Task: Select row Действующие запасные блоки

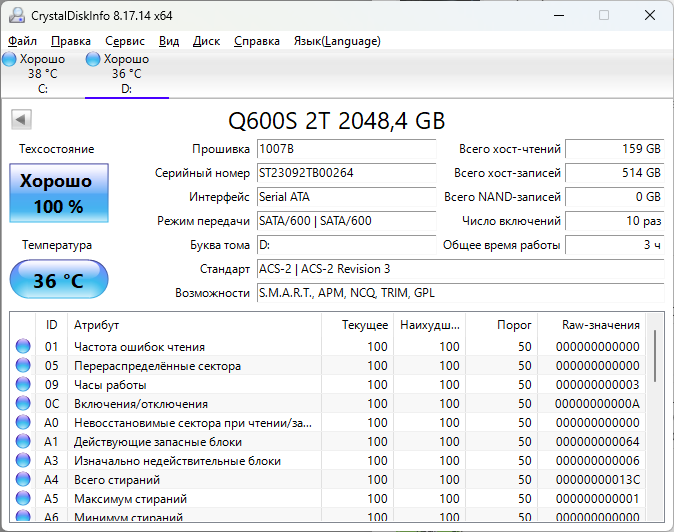Action: [328, 441]
